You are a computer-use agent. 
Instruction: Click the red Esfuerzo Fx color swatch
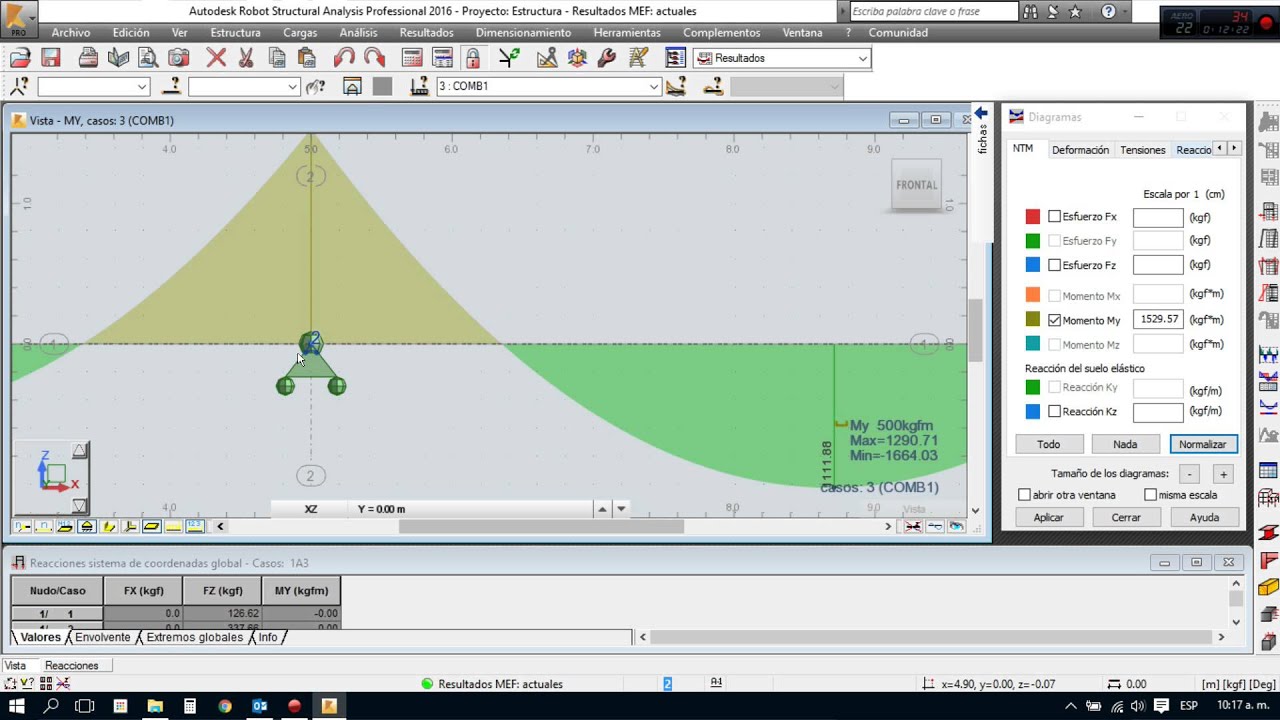pyautogui.click(x=1032, y=217)
